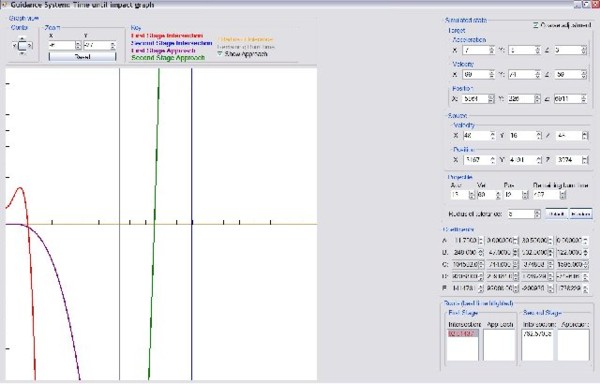Step the Target Position X spinner
Viewport: 600px width, 384px height.
(491, 99)
